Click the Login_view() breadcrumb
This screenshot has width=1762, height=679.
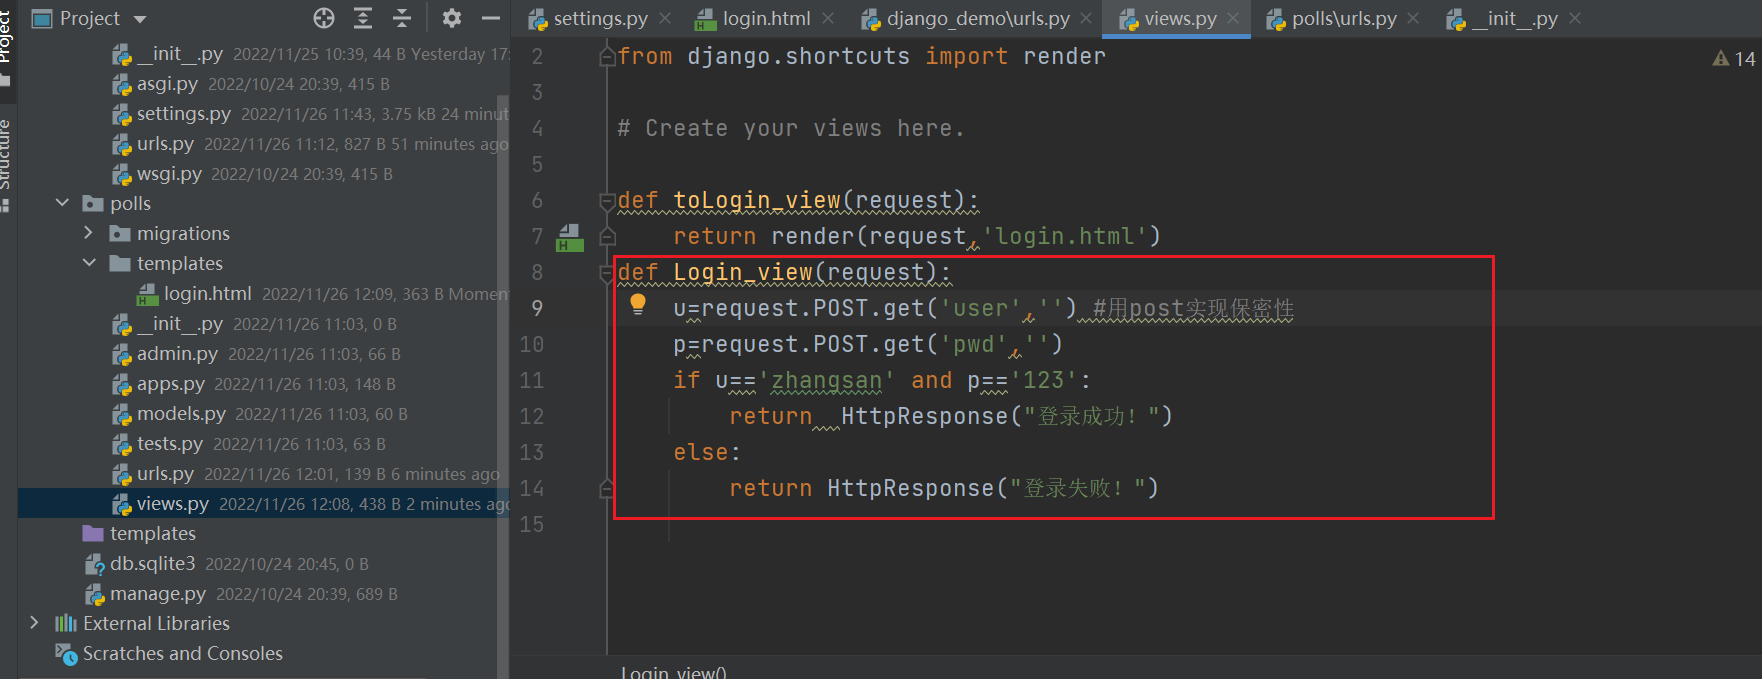pos(674,672)
